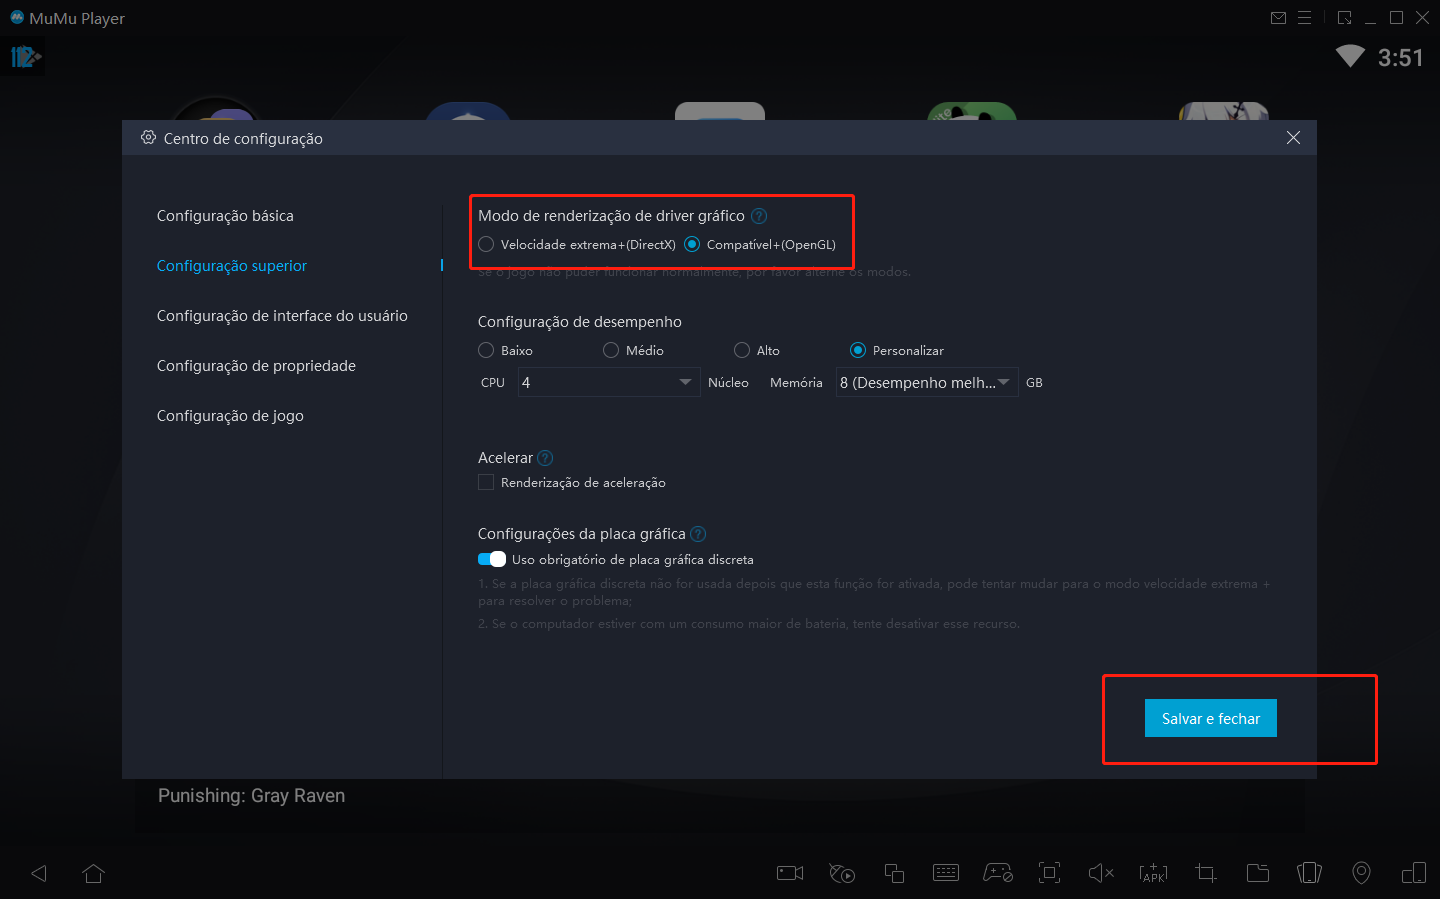The height and width of the screenshot is (899, 1440).
Task: Open the multi-instance manager
Action: (x=894, y=872)
